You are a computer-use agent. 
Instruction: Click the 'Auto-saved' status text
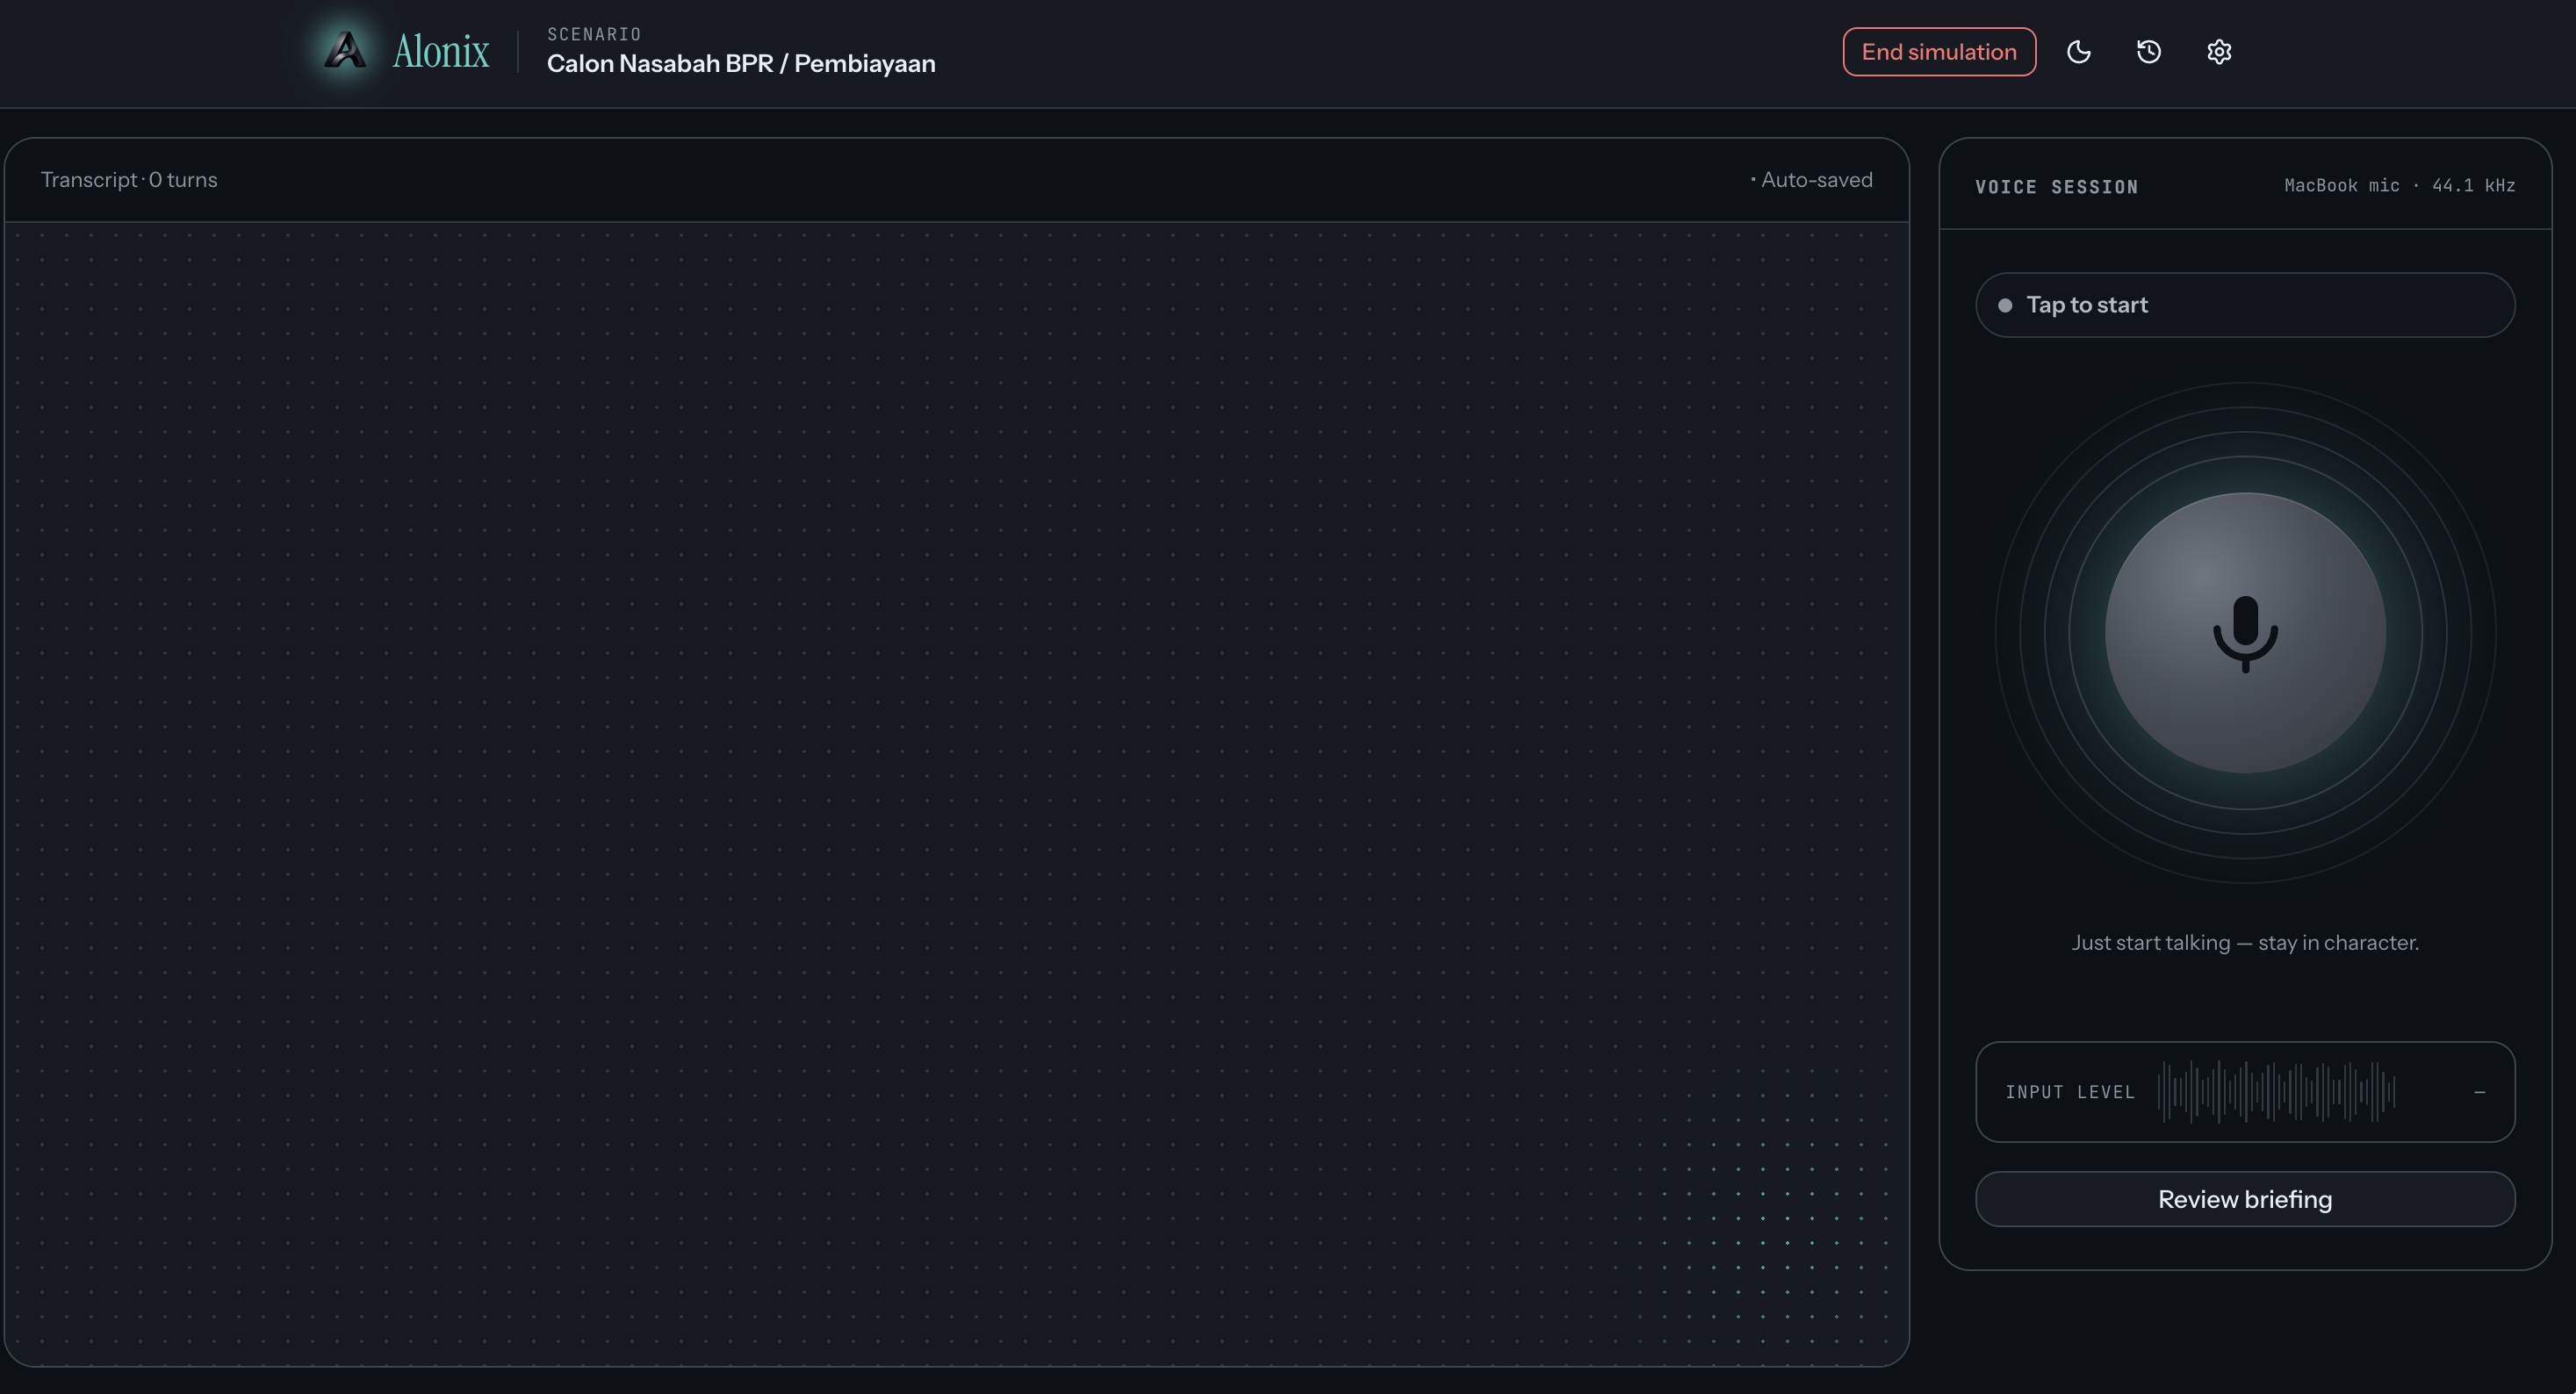point(1816,180)
